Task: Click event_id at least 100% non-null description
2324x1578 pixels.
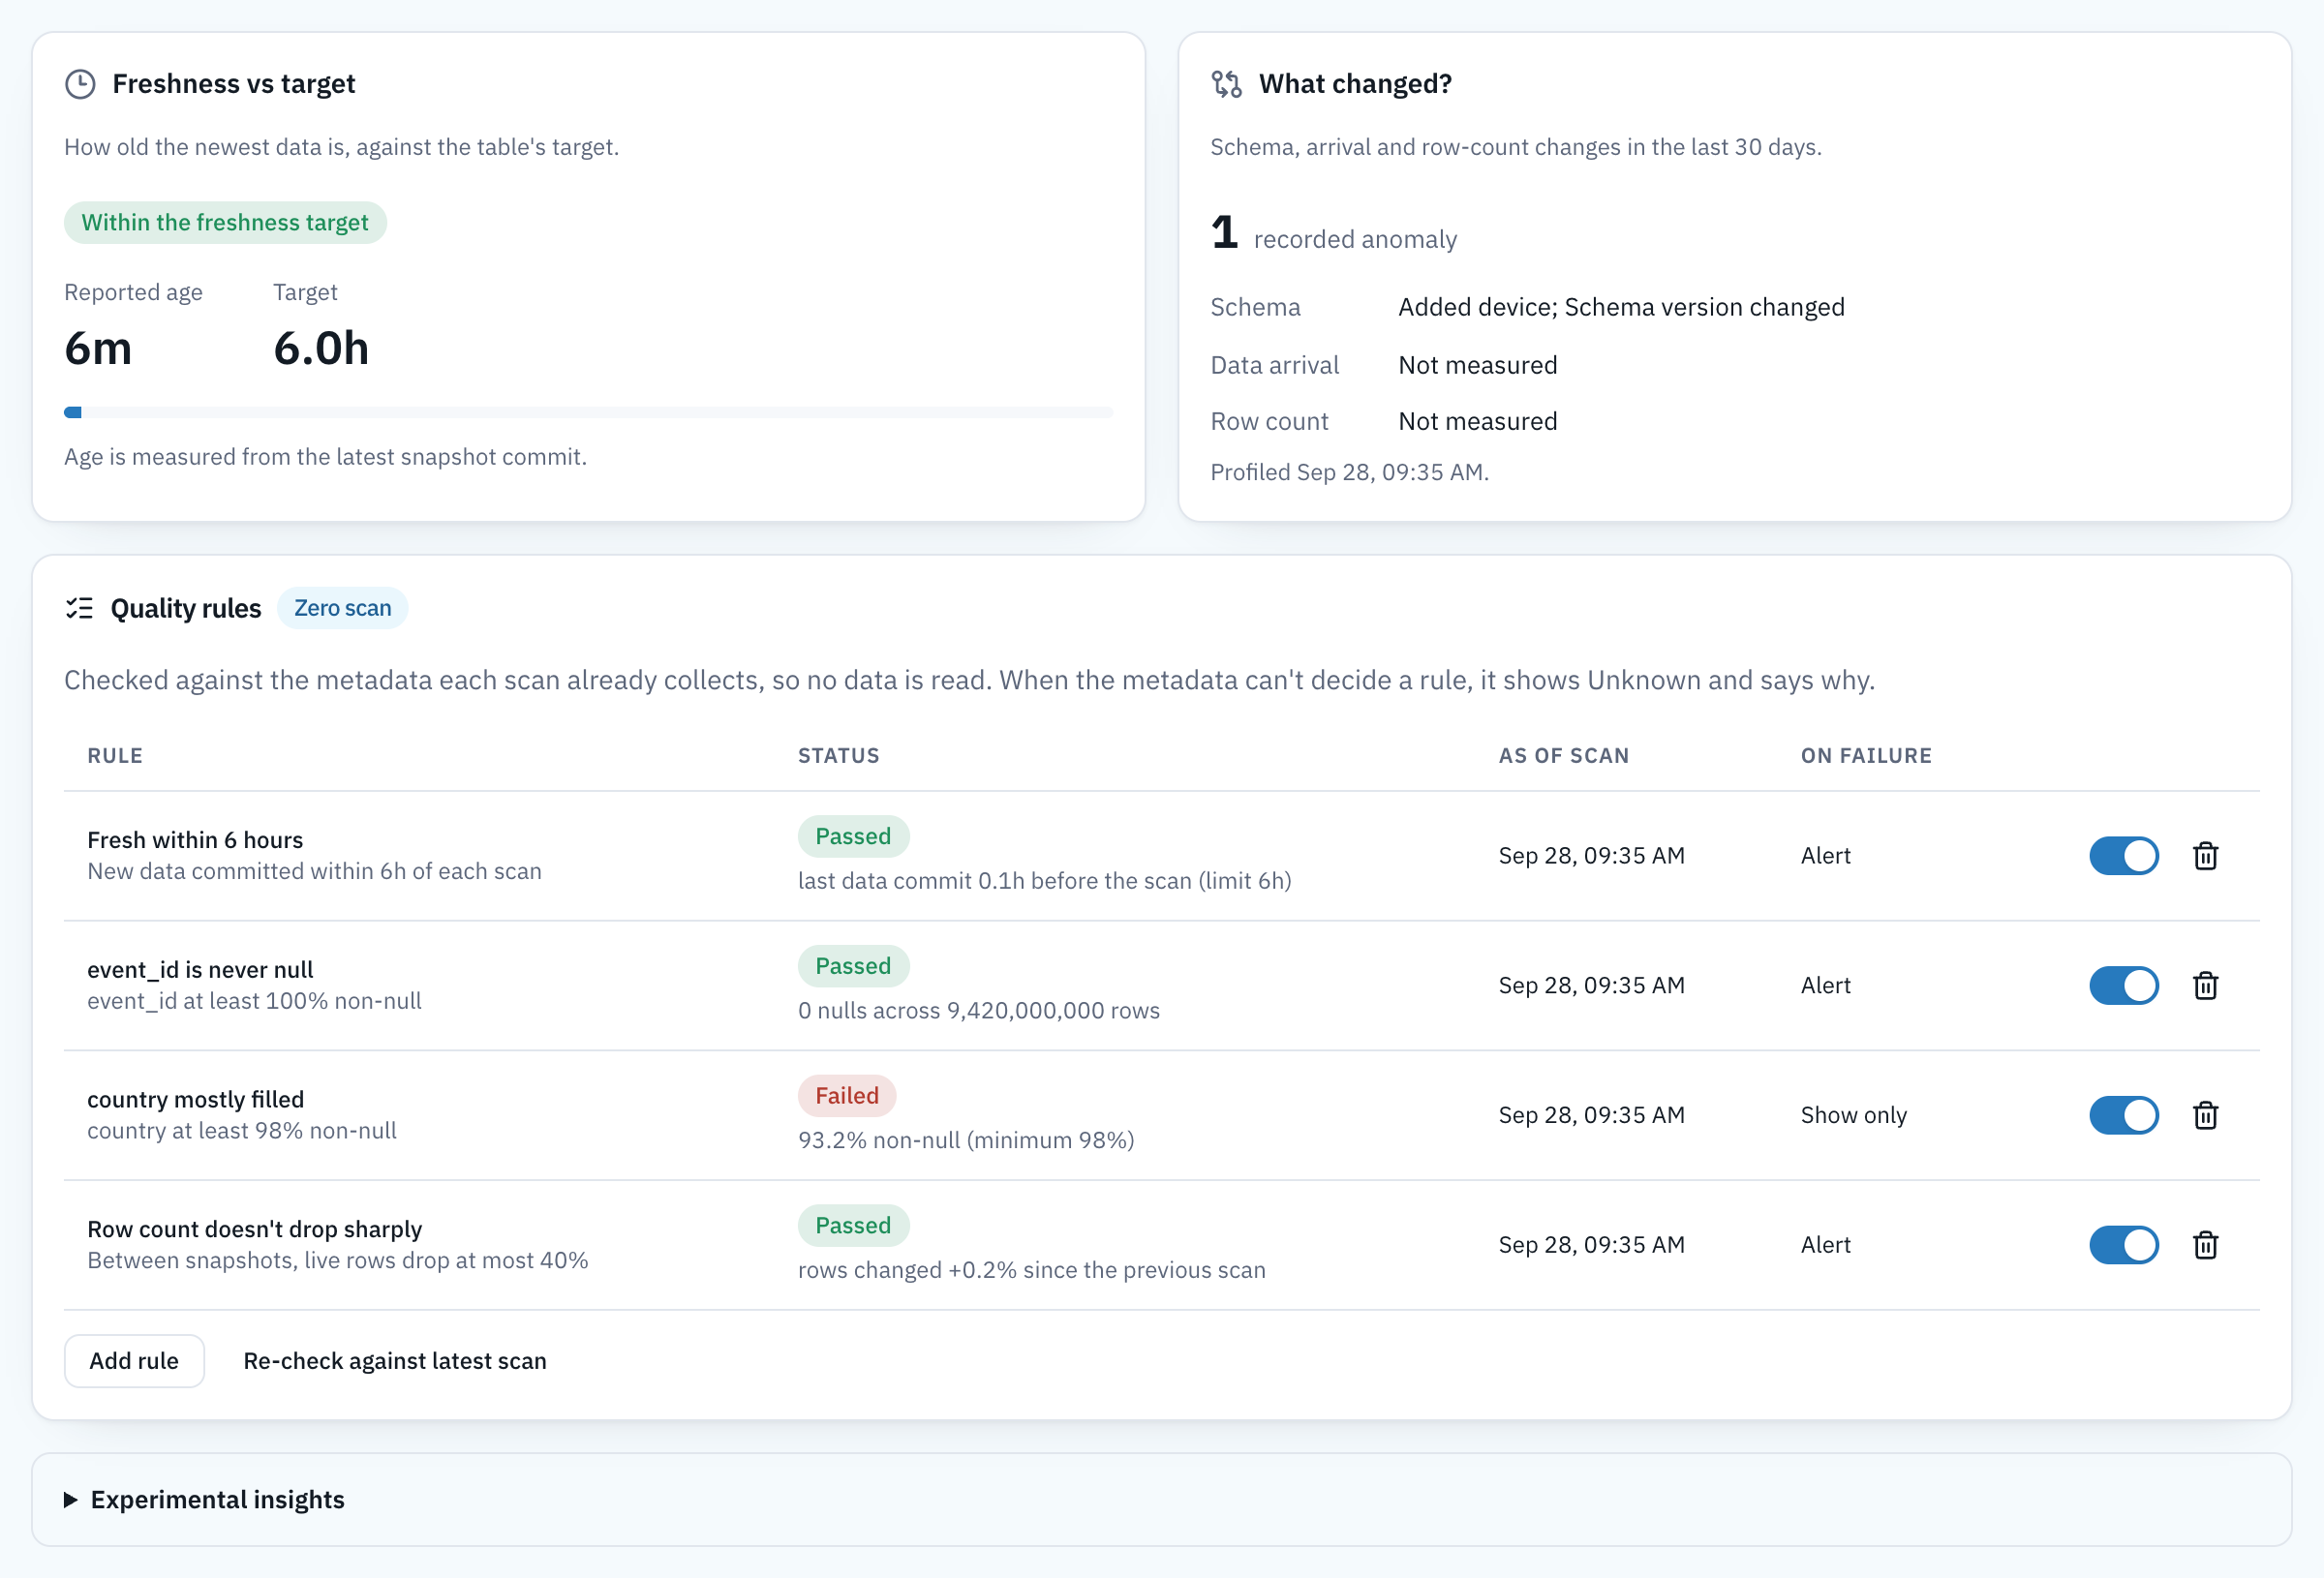Action: click(254, 1001)
